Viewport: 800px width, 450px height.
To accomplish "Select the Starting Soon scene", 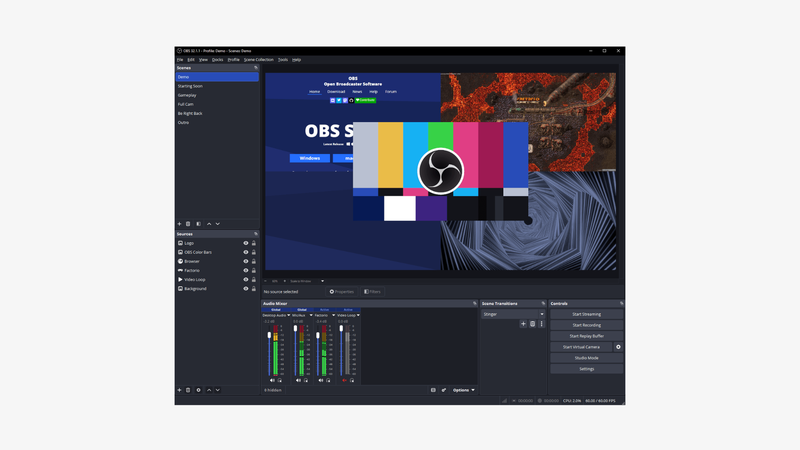I will tap(217, 86).
